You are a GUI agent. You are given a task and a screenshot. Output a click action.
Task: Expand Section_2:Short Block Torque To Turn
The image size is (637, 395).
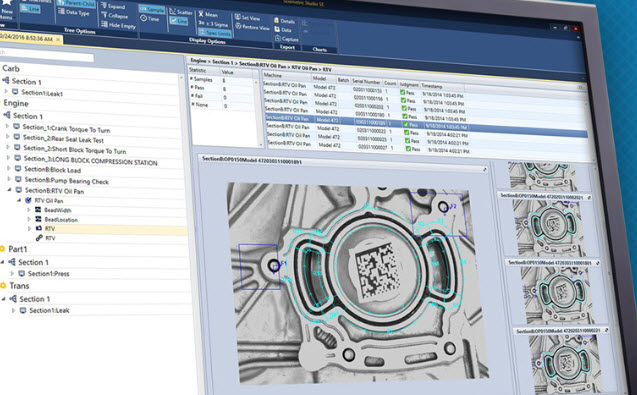(x=8, y=147)
